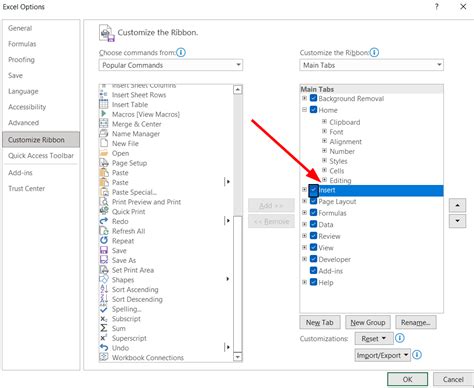Viewport: 474px width, 388px height.
Task: Click the Undo arrow icon
Action: pos(104,348)
